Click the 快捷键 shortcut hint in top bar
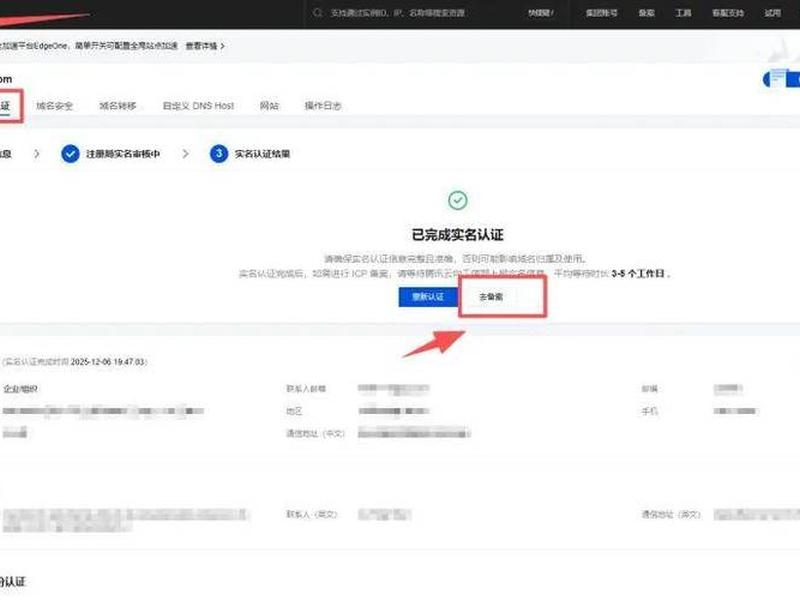 coord(541,13)
